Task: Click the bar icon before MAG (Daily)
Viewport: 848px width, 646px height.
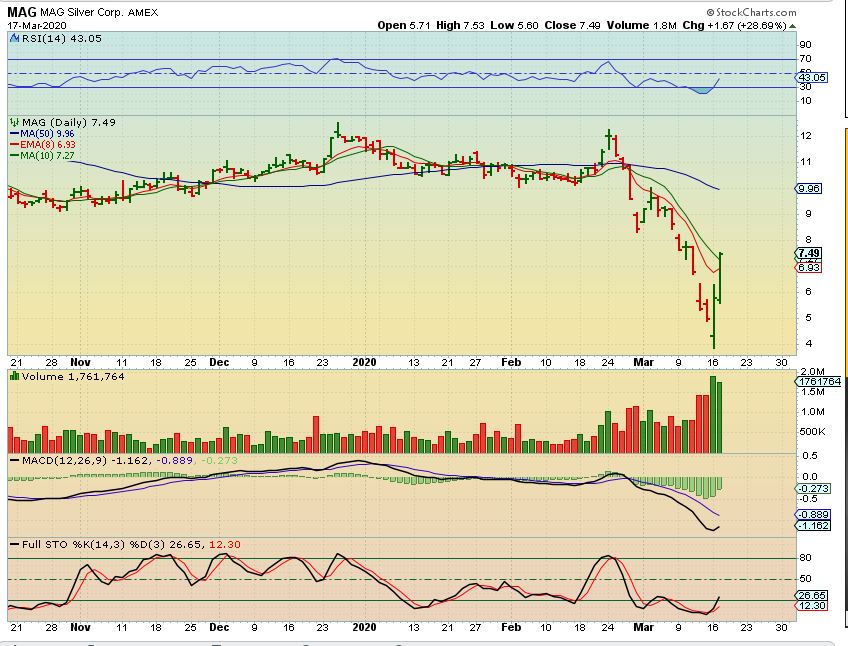Action: pos(15,122)
